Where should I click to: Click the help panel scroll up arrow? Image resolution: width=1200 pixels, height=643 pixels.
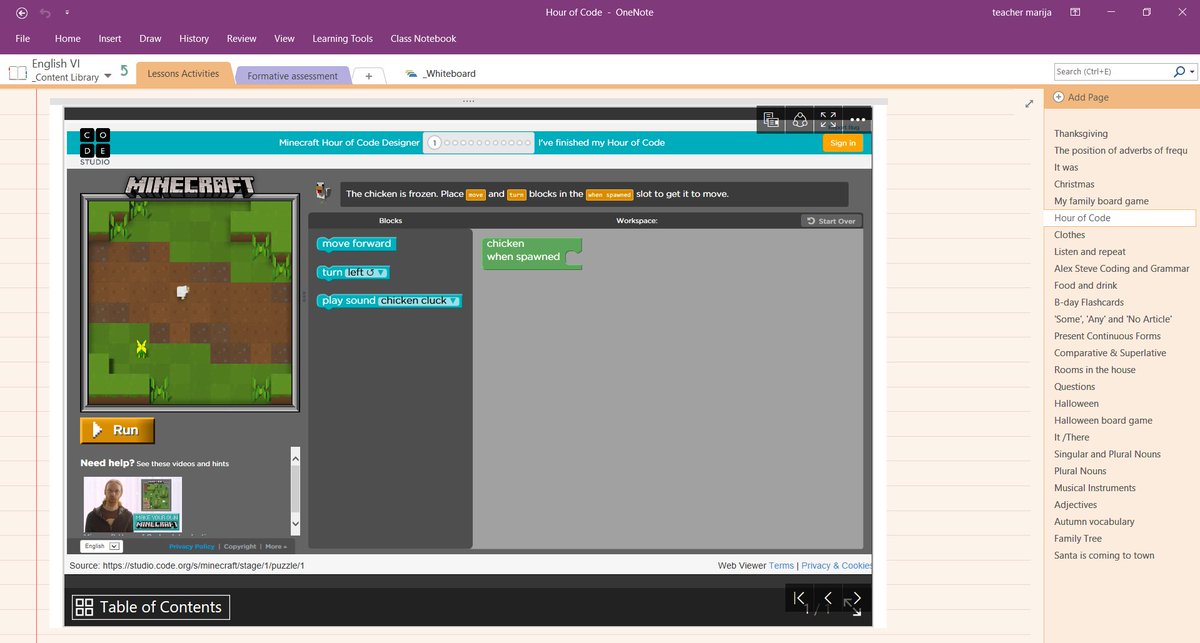point(295,457)
